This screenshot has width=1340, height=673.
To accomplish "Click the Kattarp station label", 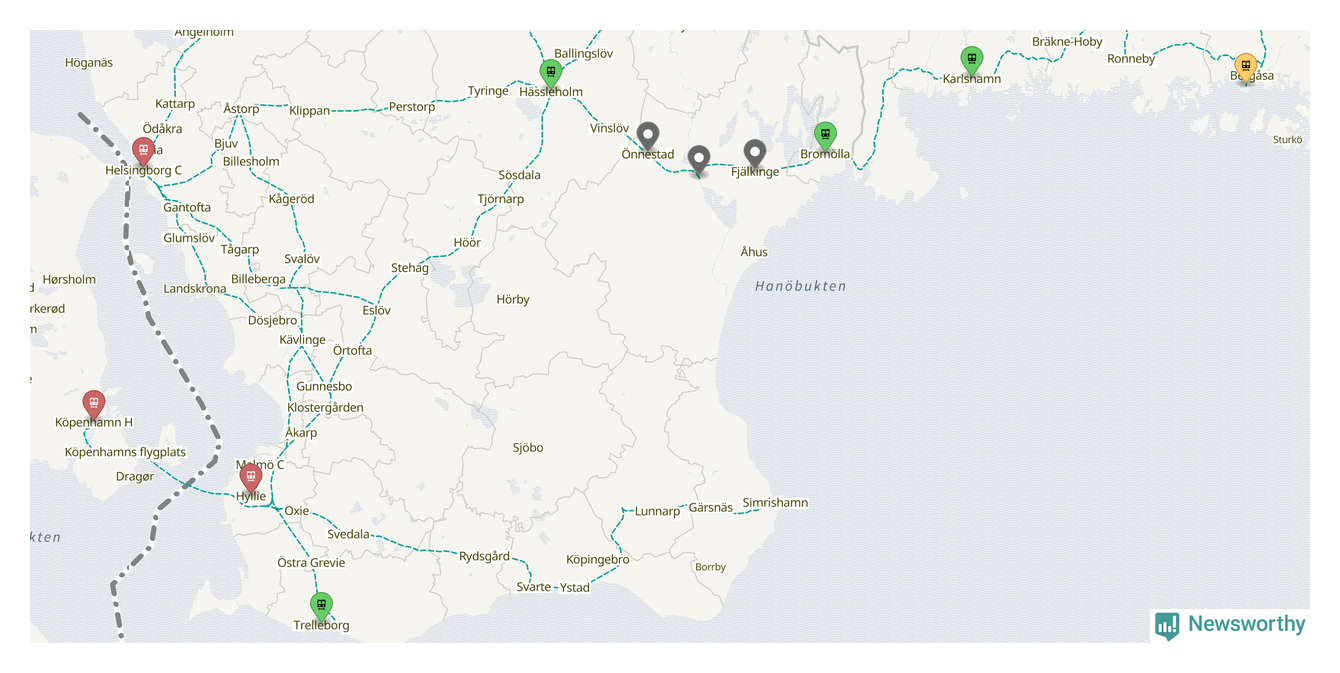I will (x=175, y=103).
